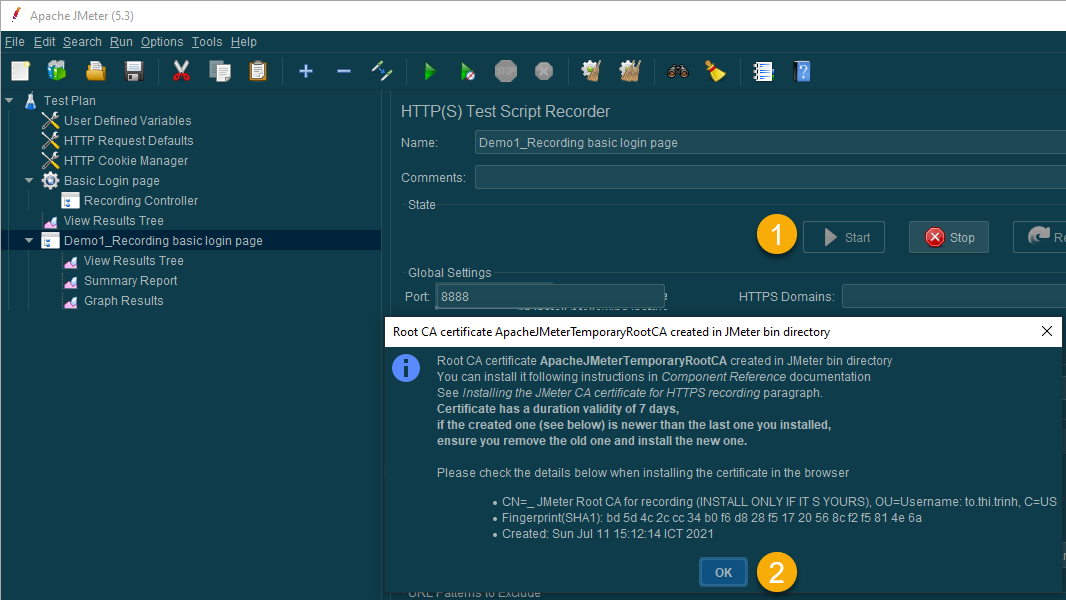
Task: Click the Shutdown test icon
Action: click(544, 71)
